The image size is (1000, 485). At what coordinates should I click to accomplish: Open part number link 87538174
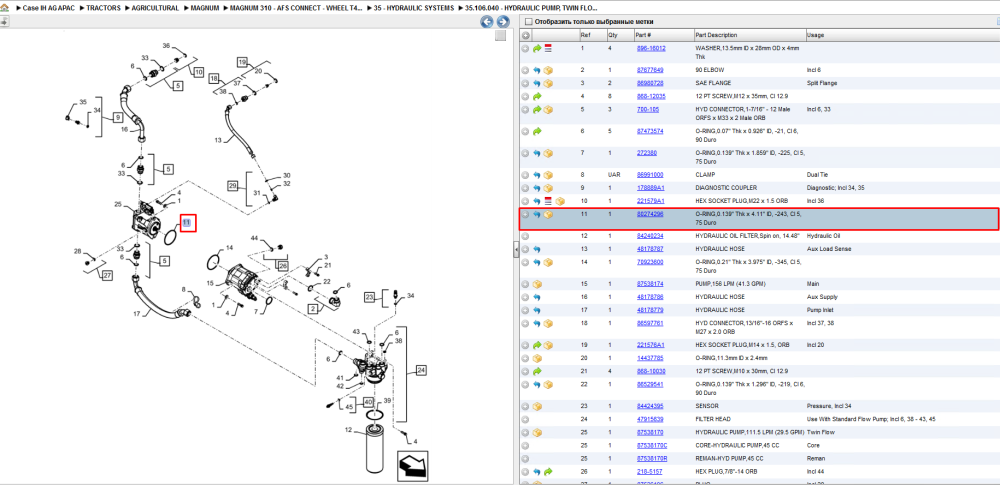pyautogui.click(x=650, y=284)
